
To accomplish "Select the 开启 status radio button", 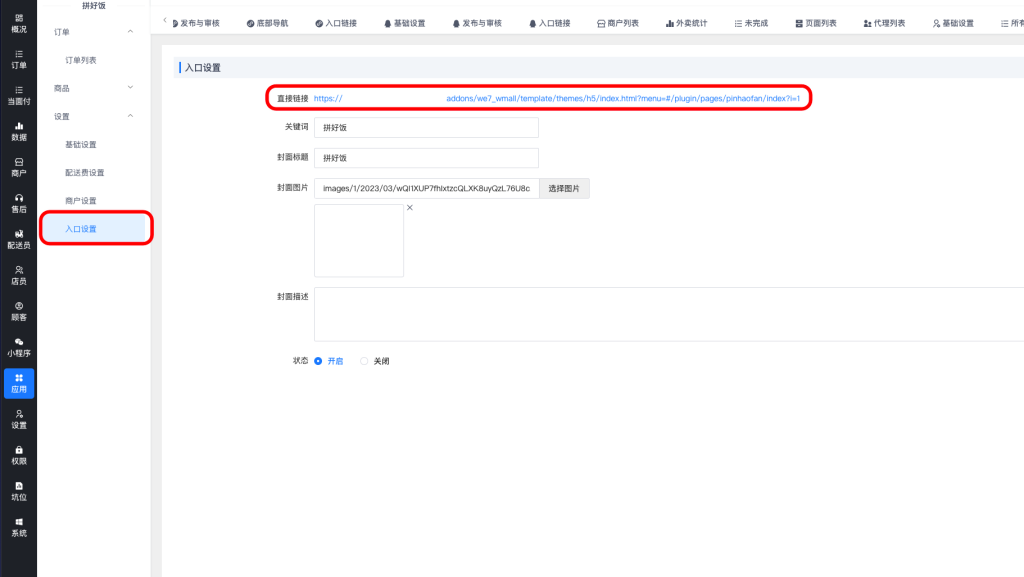I will coord(319,361).
